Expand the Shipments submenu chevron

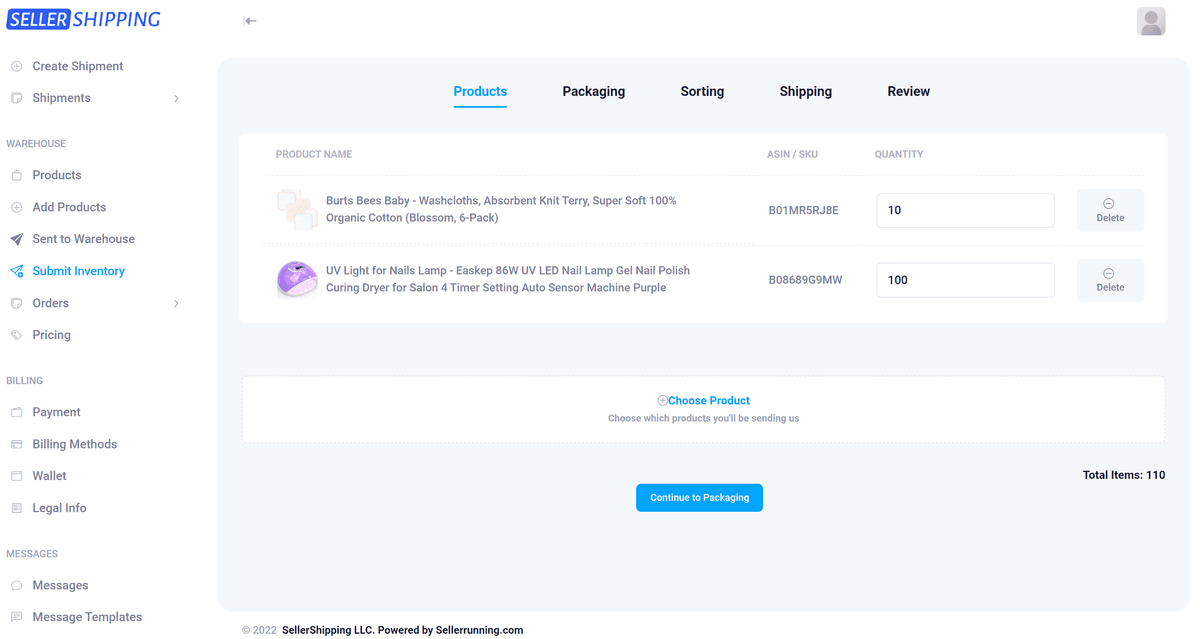point(177,98)
